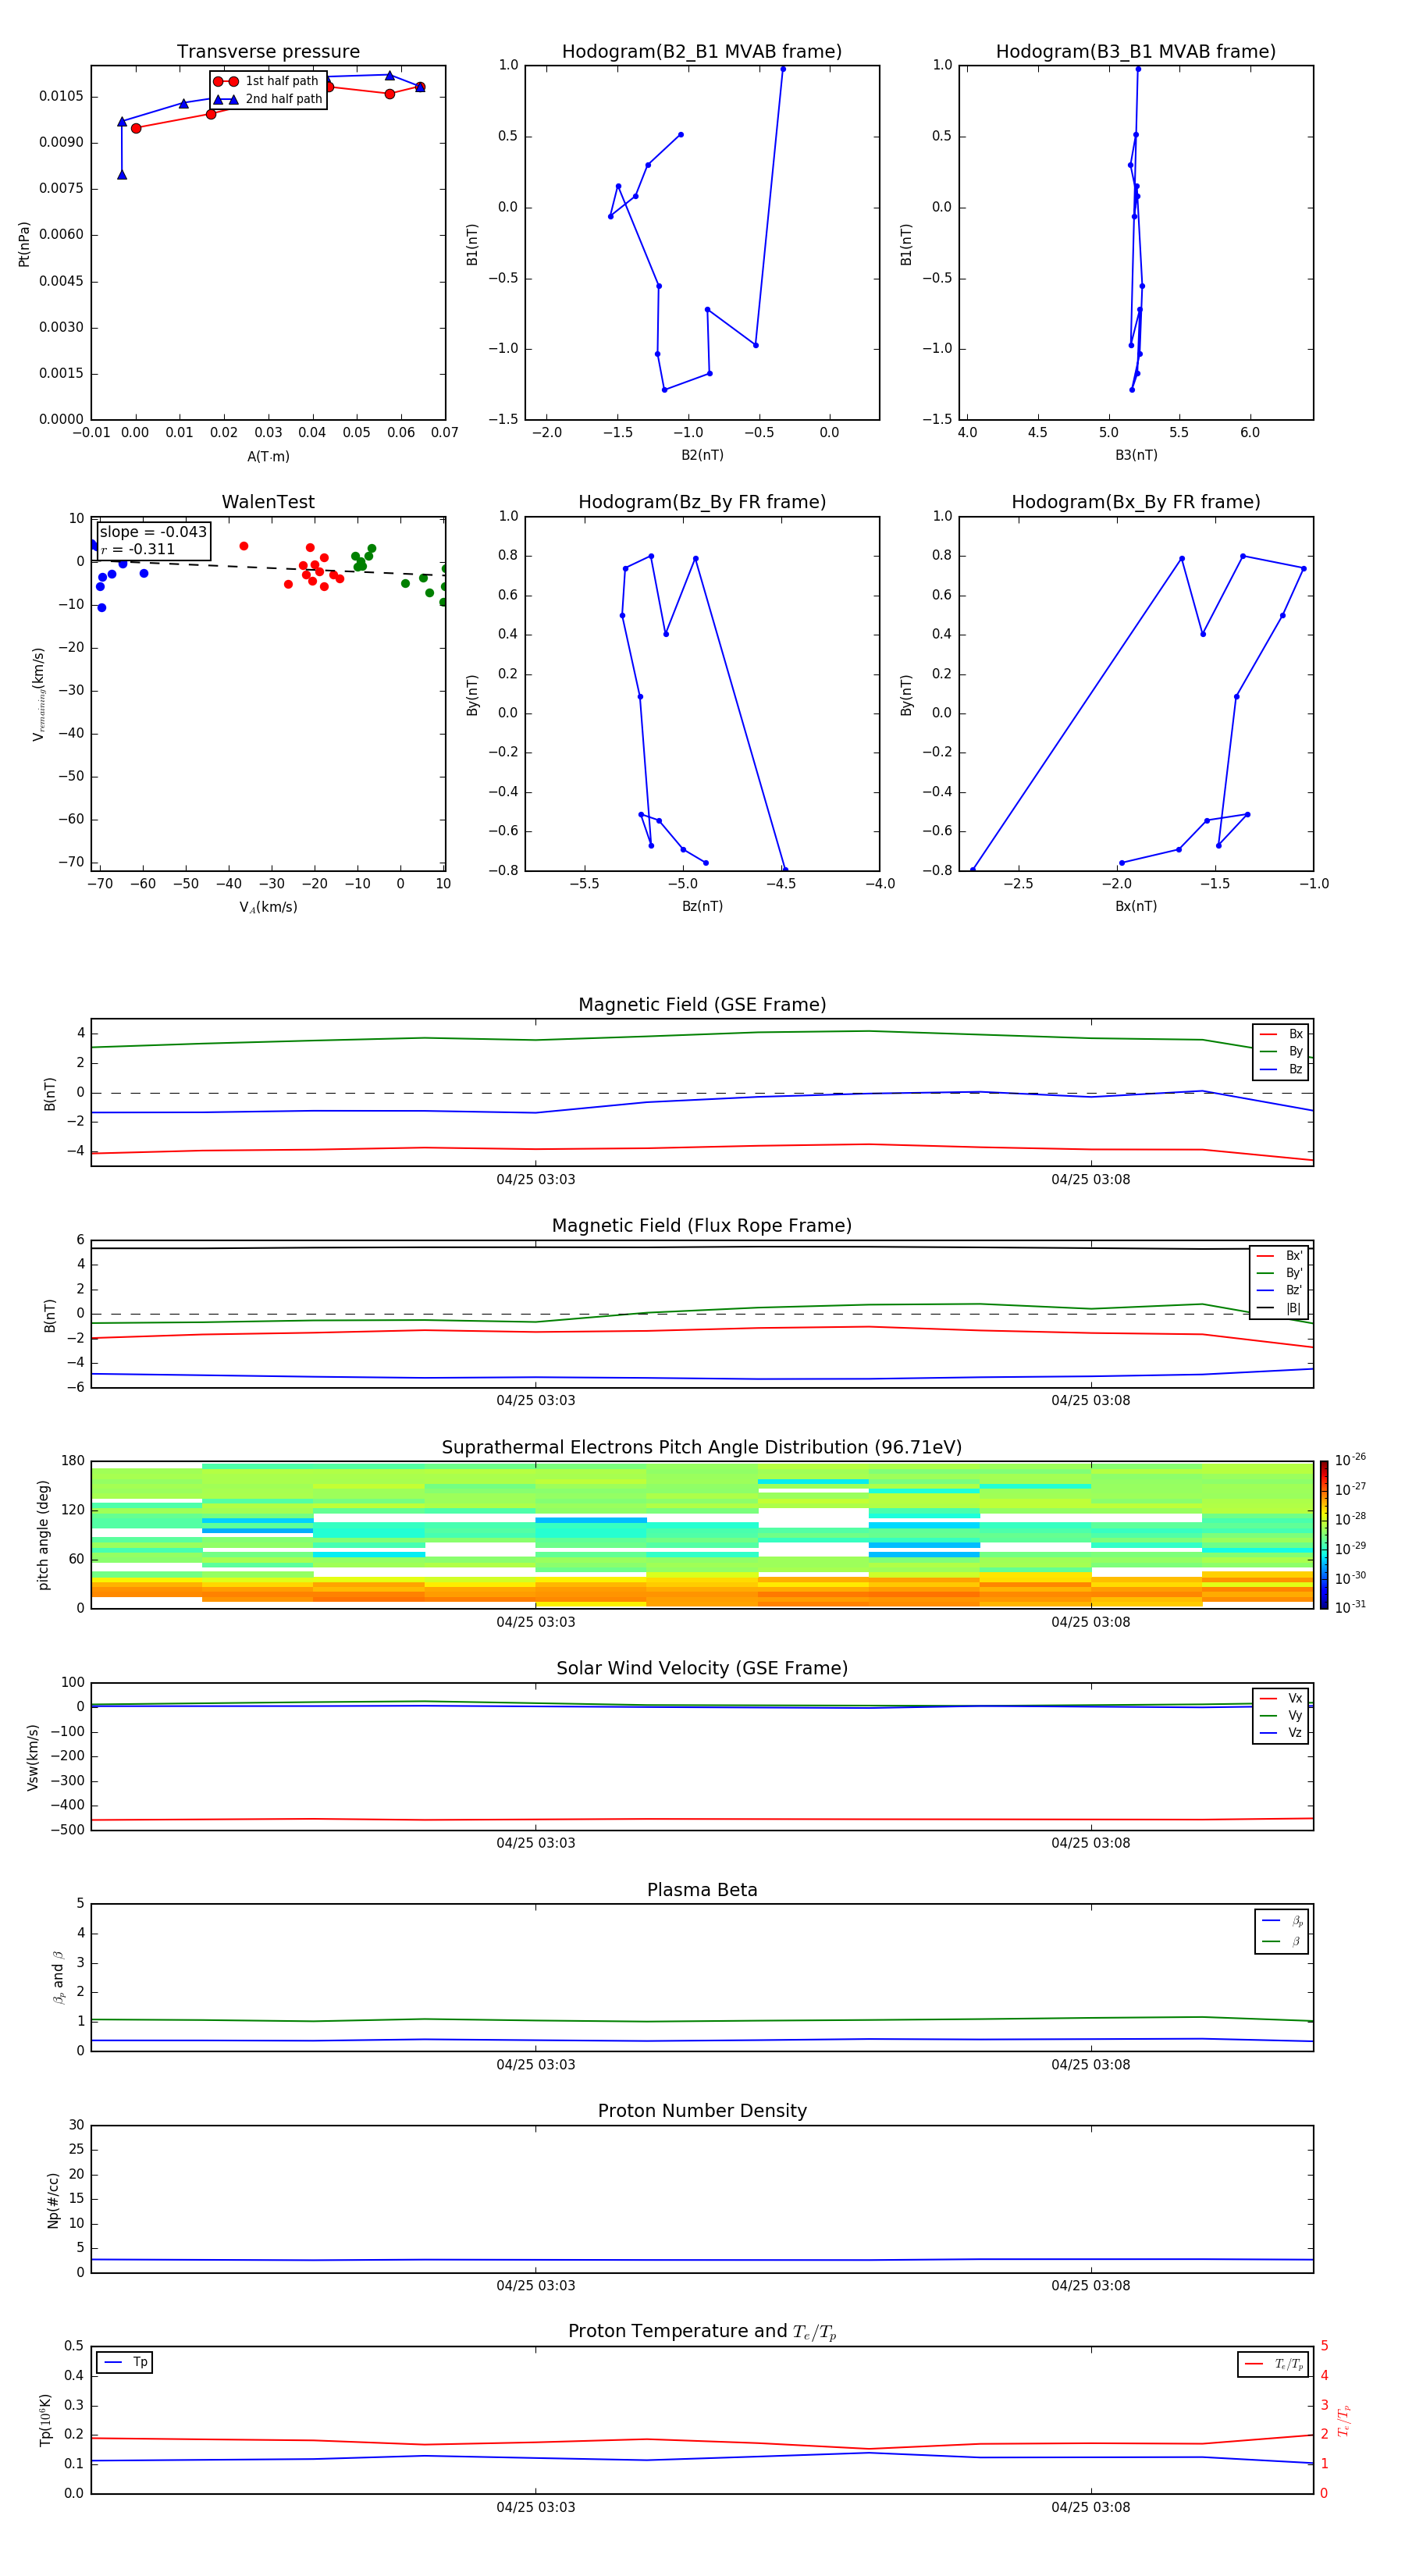Click the "Proton Number Density" title
This screenshot has width=1405, height=2576.
point(702,2111)
